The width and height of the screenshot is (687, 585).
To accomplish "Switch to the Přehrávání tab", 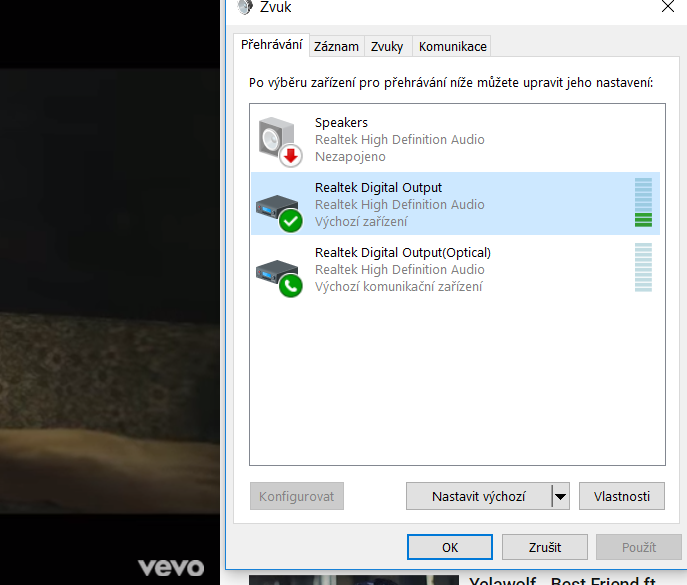I will click(x=272, y=45).
